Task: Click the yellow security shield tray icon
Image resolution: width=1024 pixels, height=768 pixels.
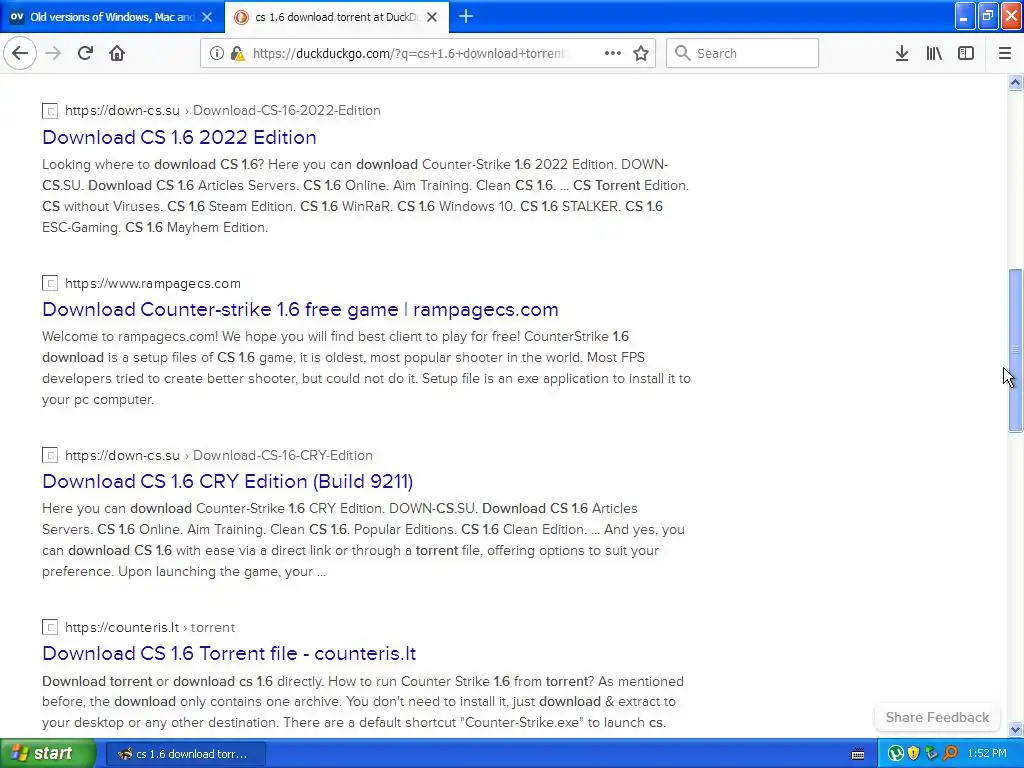Action: (914, 754)
